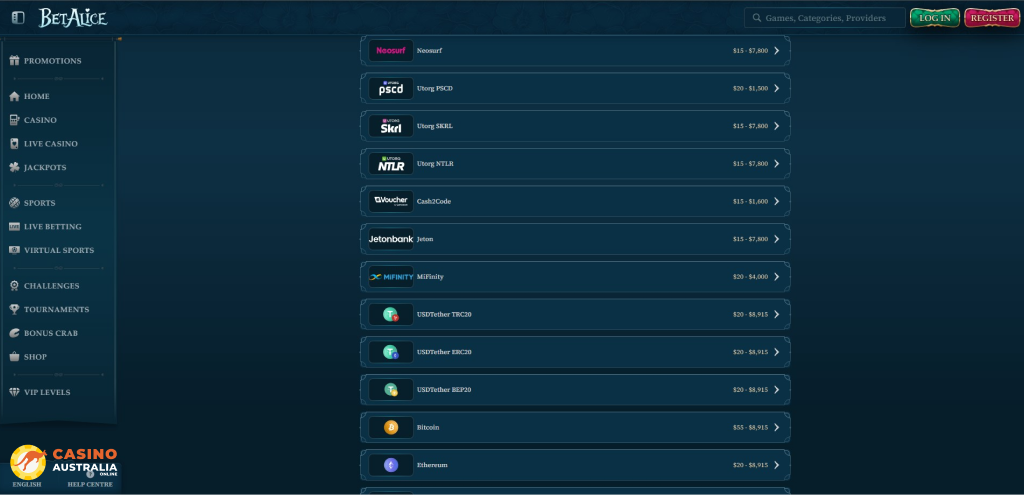1024x495 pixels.
Task: Click the USDTether TRC20 coin icon
Action: coord(391,315)
